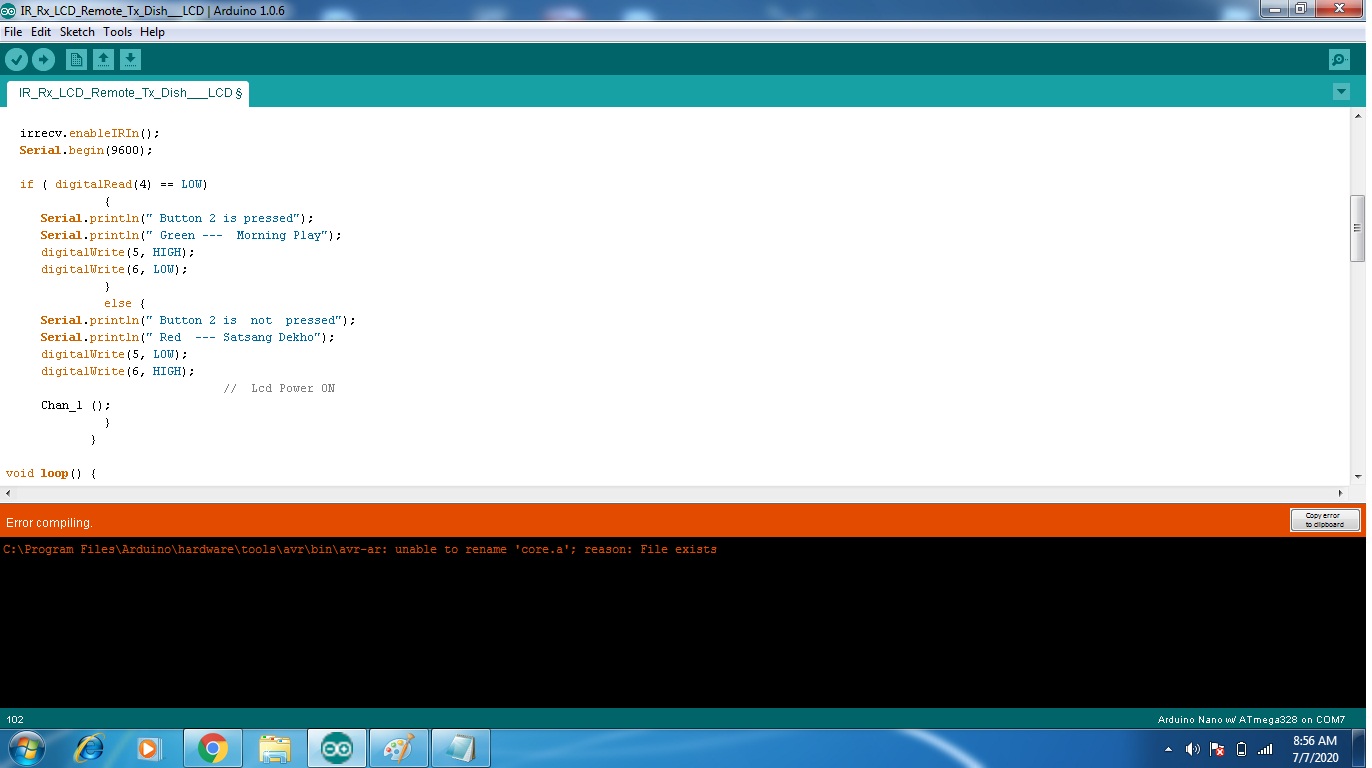Open the notepad-like taskbar application

460,749
